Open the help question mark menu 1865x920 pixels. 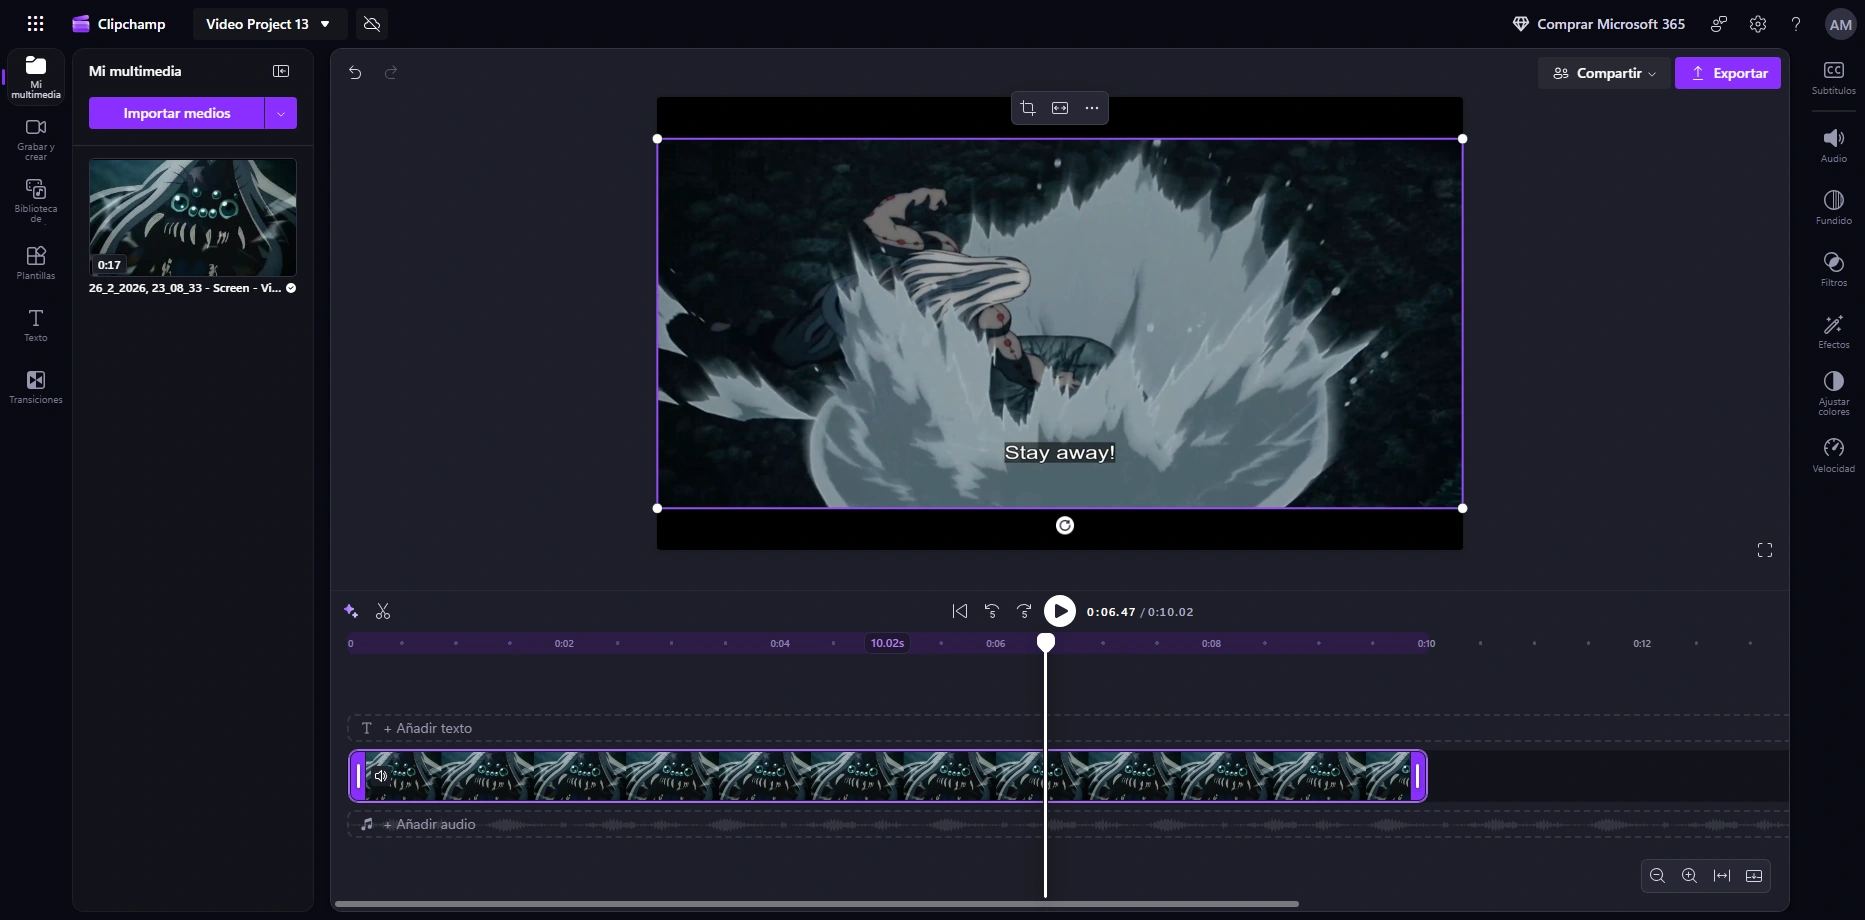point(1796,24)
